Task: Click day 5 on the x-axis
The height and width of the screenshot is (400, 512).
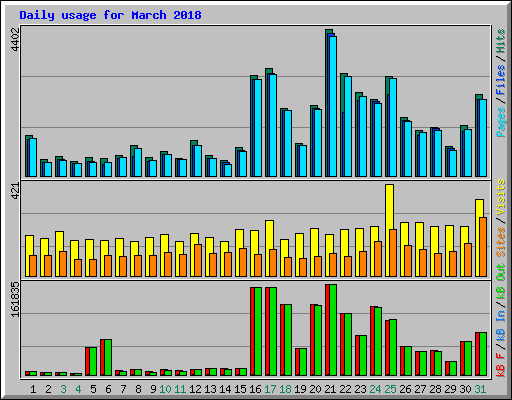Action: click(93, 389)
